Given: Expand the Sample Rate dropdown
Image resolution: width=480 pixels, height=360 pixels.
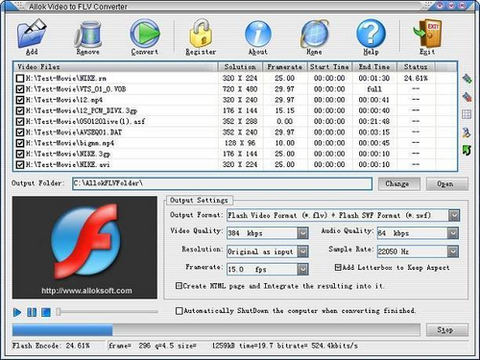Looking at the screenshot, I should coord(453,251).
